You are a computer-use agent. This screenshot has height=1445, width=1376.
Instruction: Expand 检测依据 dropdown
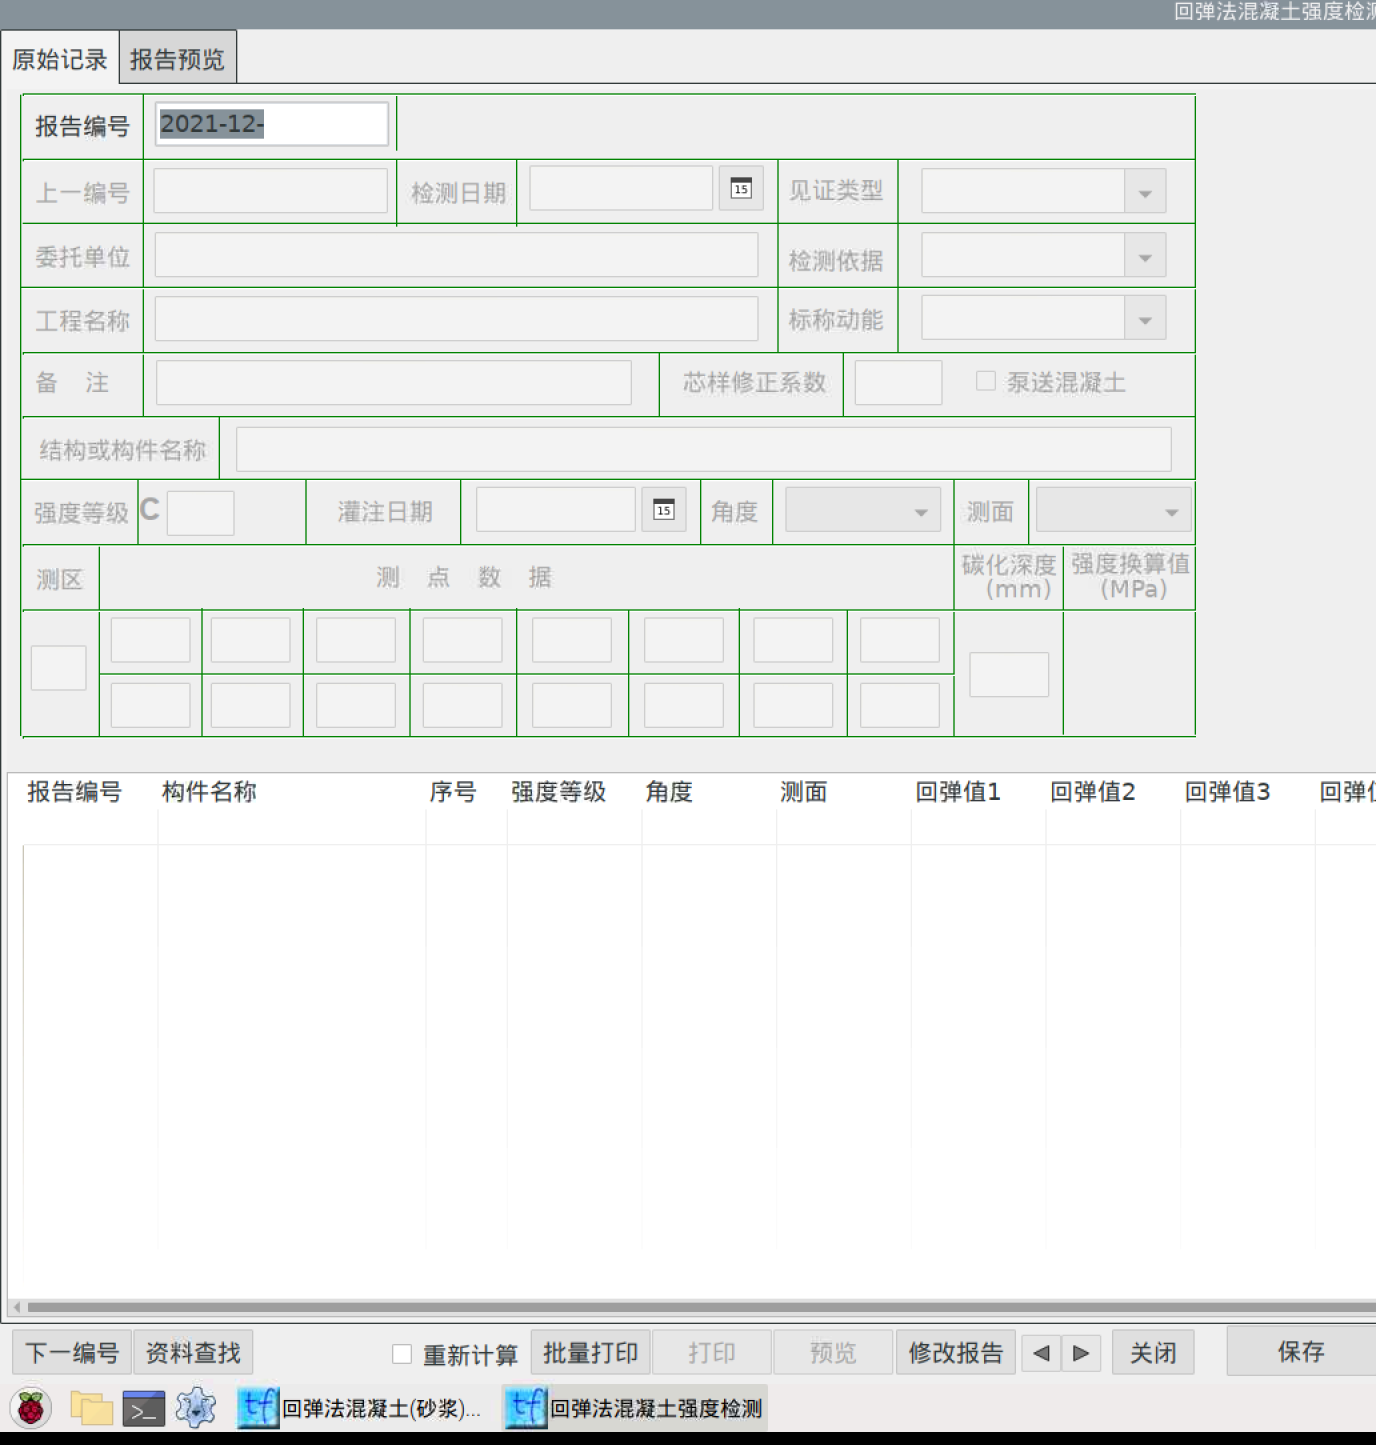click(1145, 256)
